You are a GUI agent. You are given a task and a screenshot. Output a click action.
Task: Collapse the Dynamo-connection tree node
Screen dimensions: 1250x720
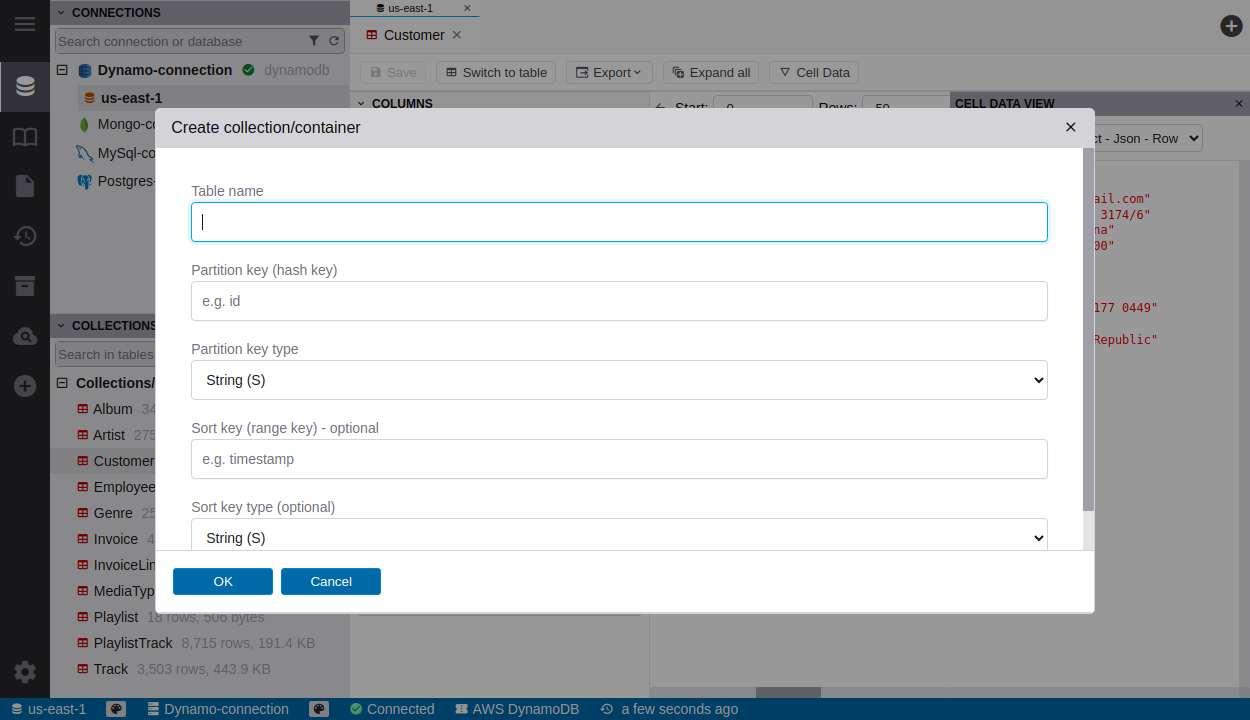tap(62, 70)
